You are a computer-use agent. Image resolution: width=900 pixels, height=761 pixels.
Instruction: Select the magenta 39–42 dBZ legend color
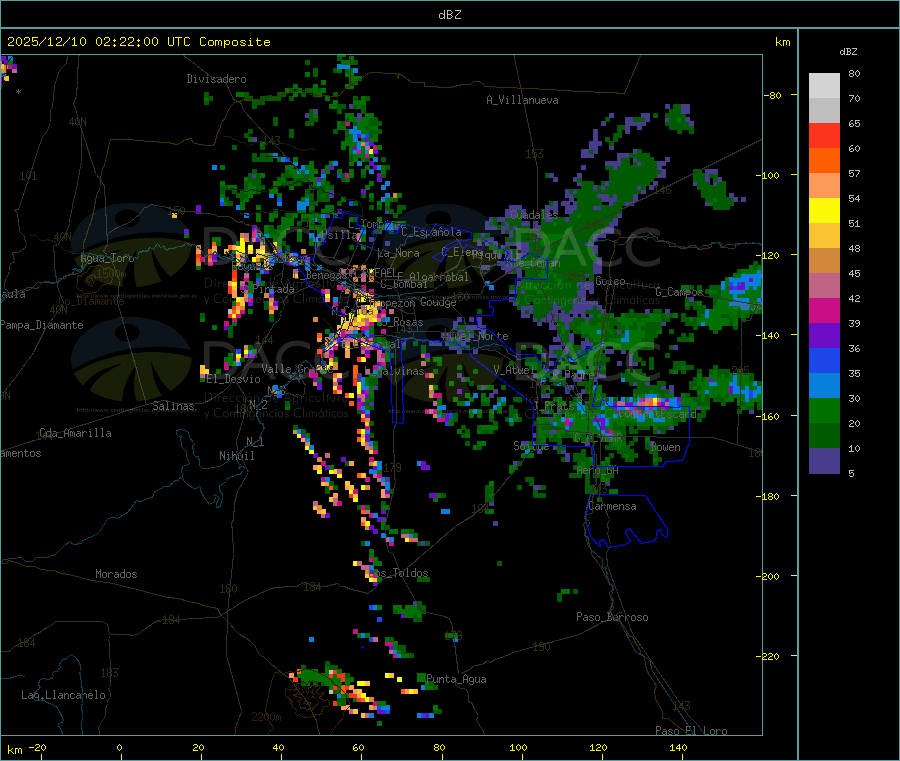[824, 310]
